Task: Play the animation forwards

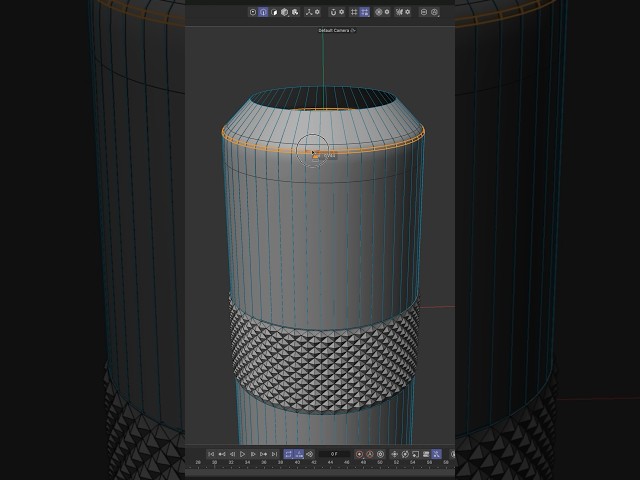Action: [x=242, y=454]
